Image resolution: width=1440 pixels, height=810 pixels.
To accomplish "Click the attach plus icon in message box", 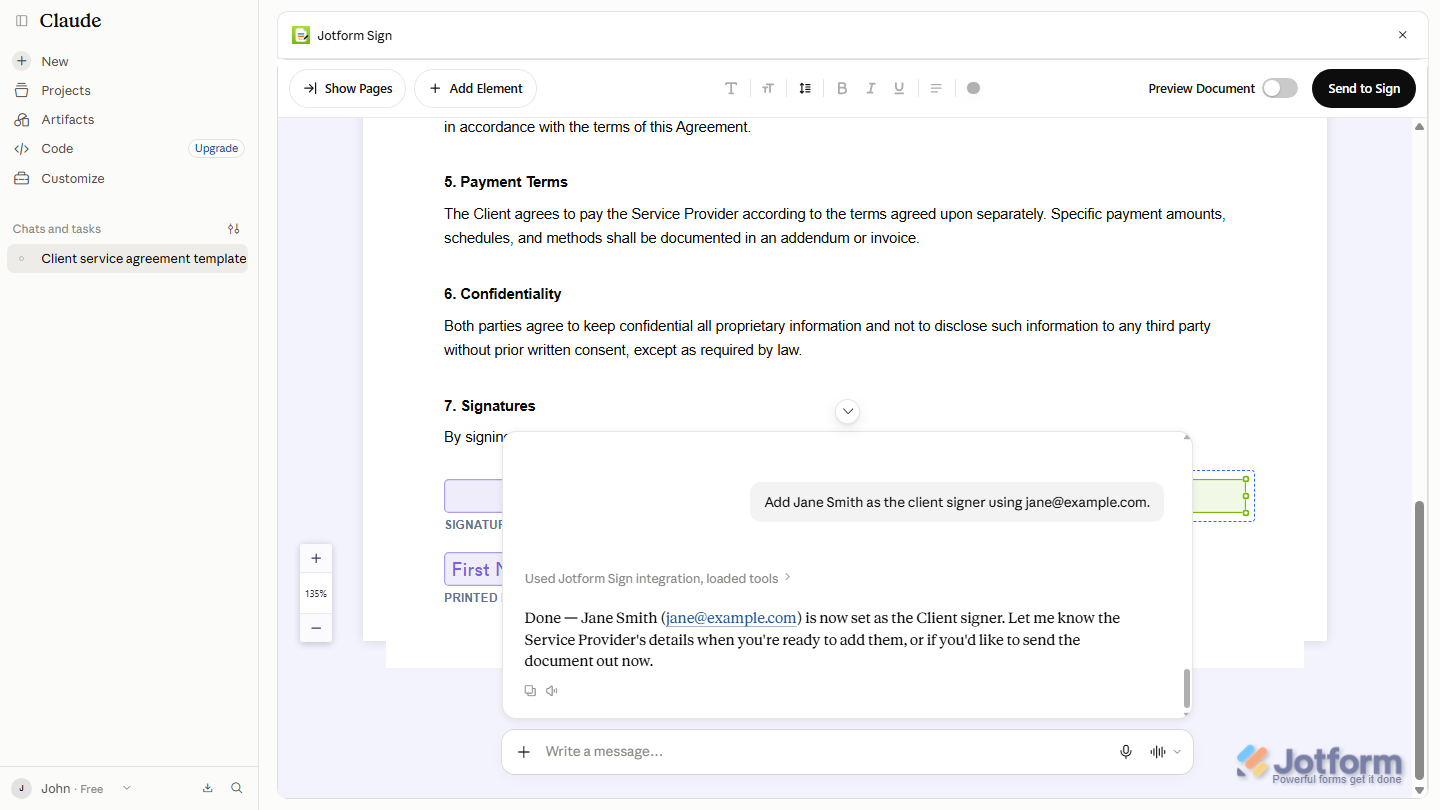I will point(524,752).
